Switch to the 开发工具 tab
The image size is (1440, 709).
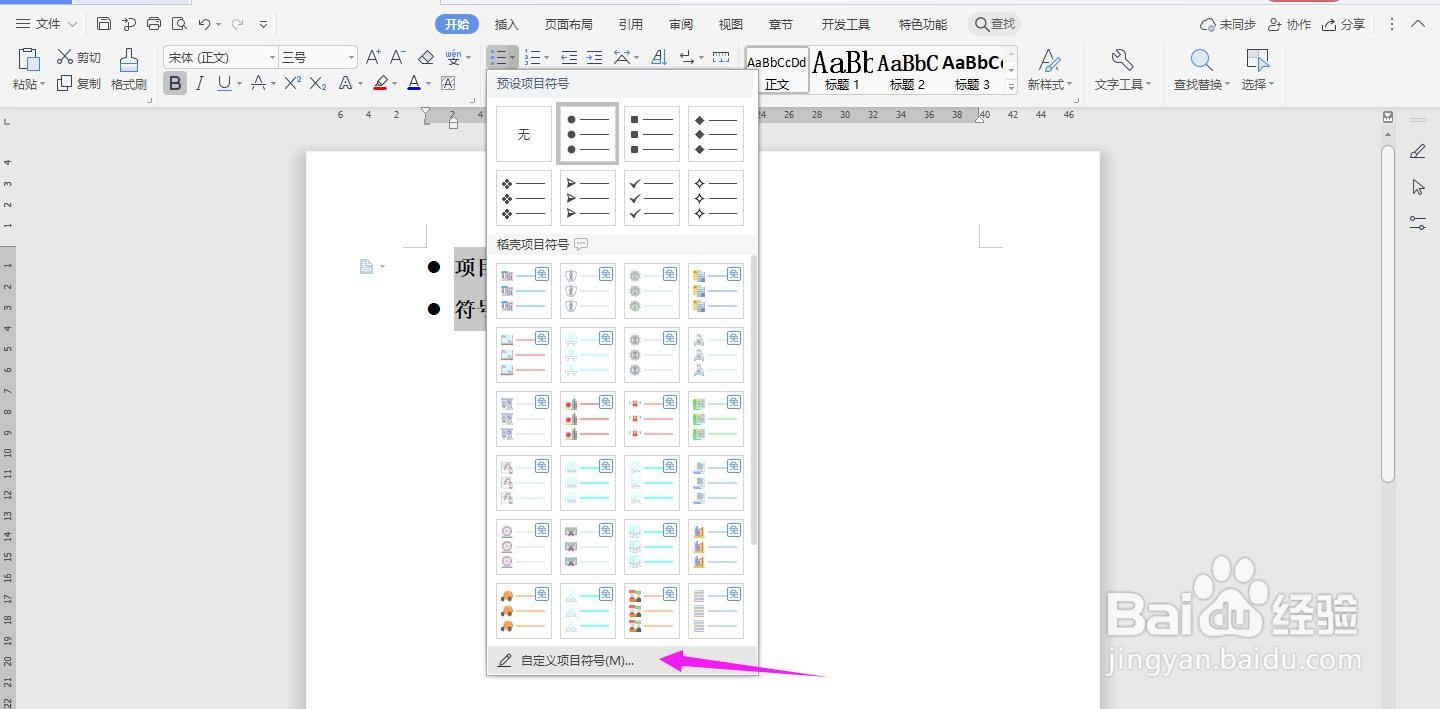click(x=846, y=24)
